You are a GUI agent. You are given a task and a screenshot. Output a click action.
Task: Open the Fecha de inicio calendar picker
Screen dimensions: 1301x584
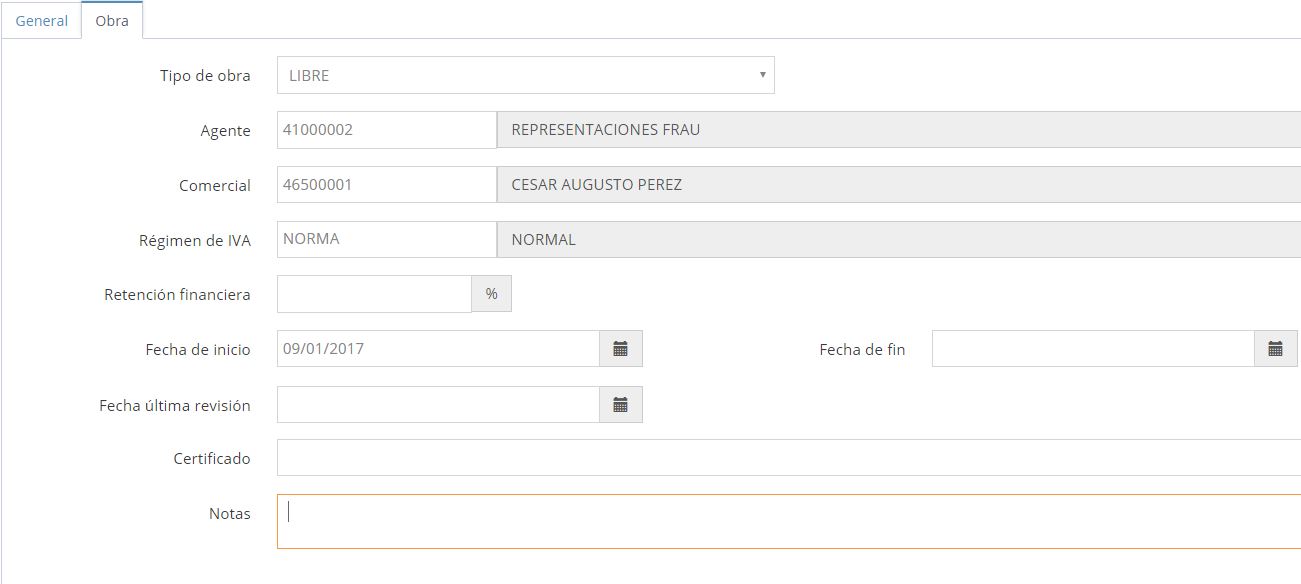tap(620, 349)
